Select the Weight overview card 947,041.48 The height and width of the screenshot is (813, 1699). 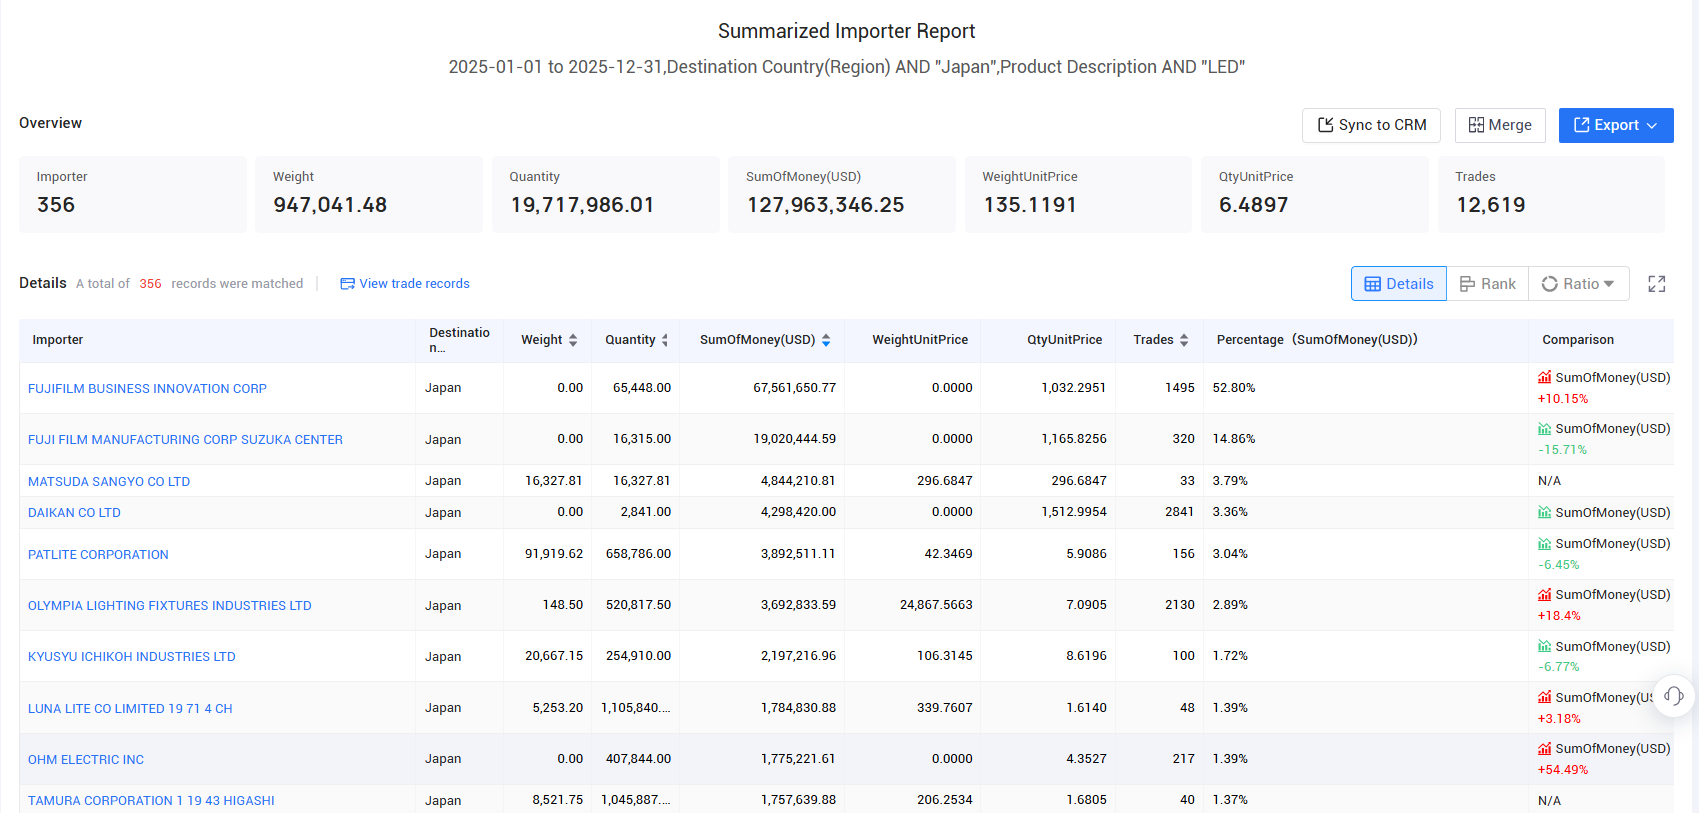point(369,194)
